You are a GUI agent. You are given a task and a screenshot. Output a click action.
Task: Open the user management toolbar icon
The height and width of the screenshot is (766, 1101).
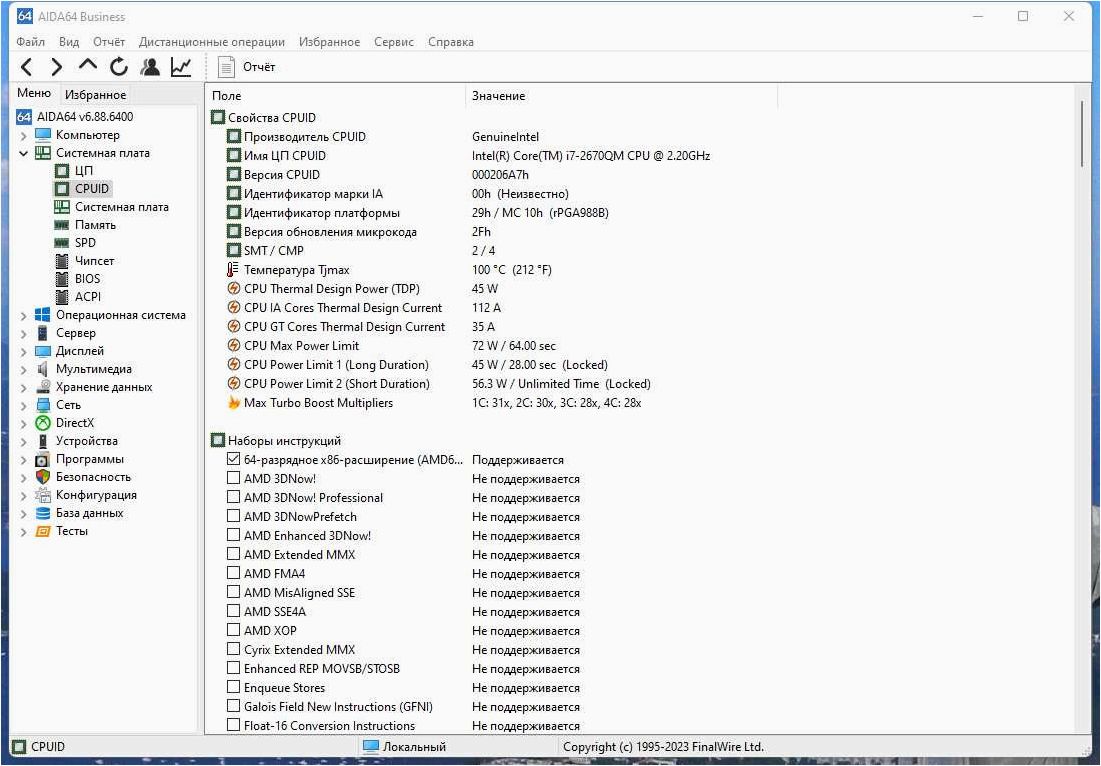point(150,67)
